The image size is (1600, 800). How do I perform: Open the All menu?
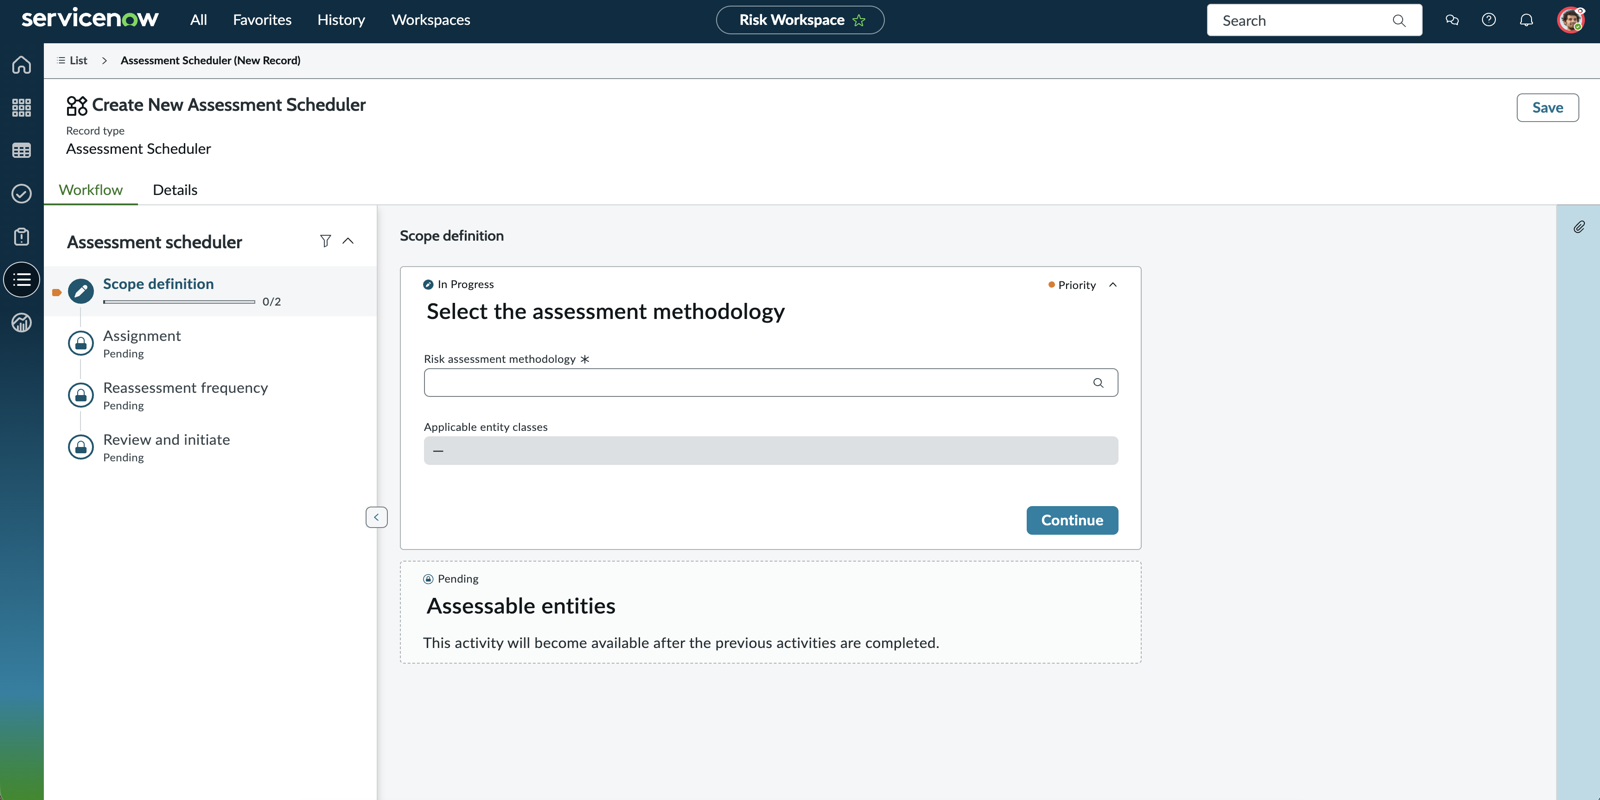pos(199,20)
